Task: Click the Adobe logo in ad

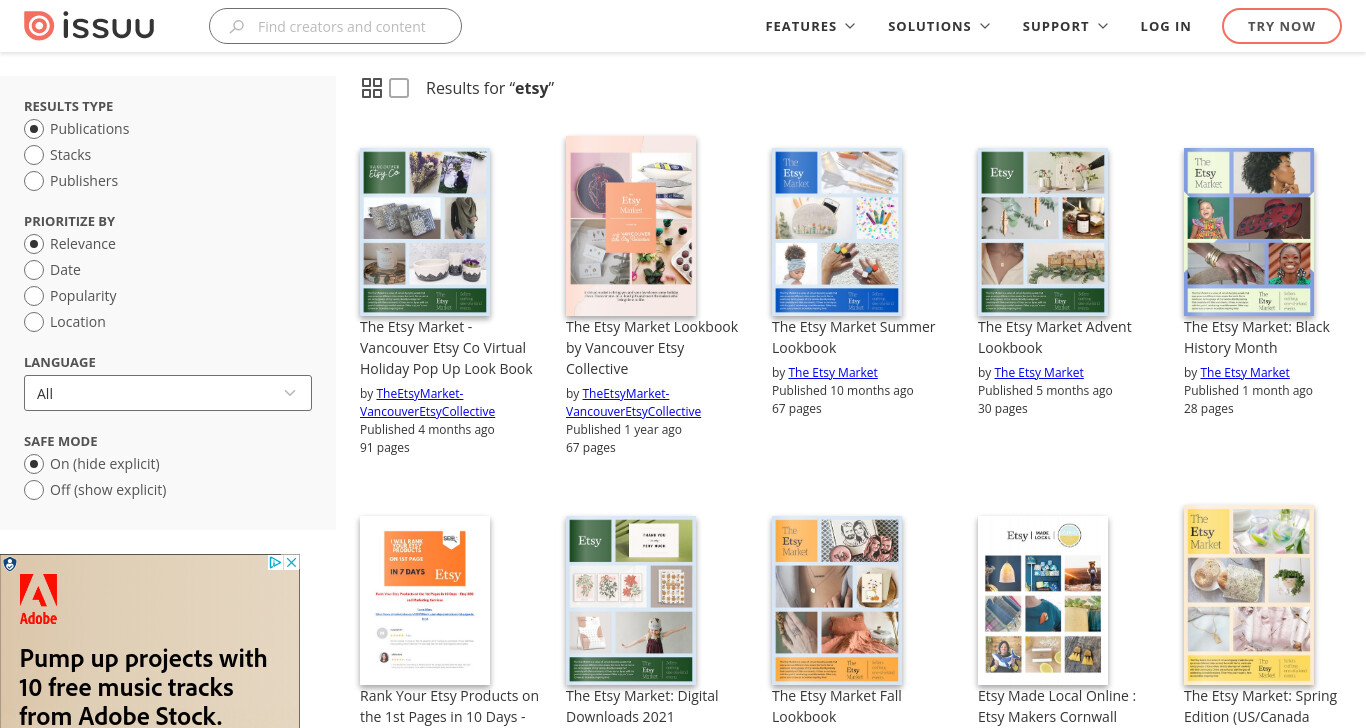Action: click(x=39, y=600)
